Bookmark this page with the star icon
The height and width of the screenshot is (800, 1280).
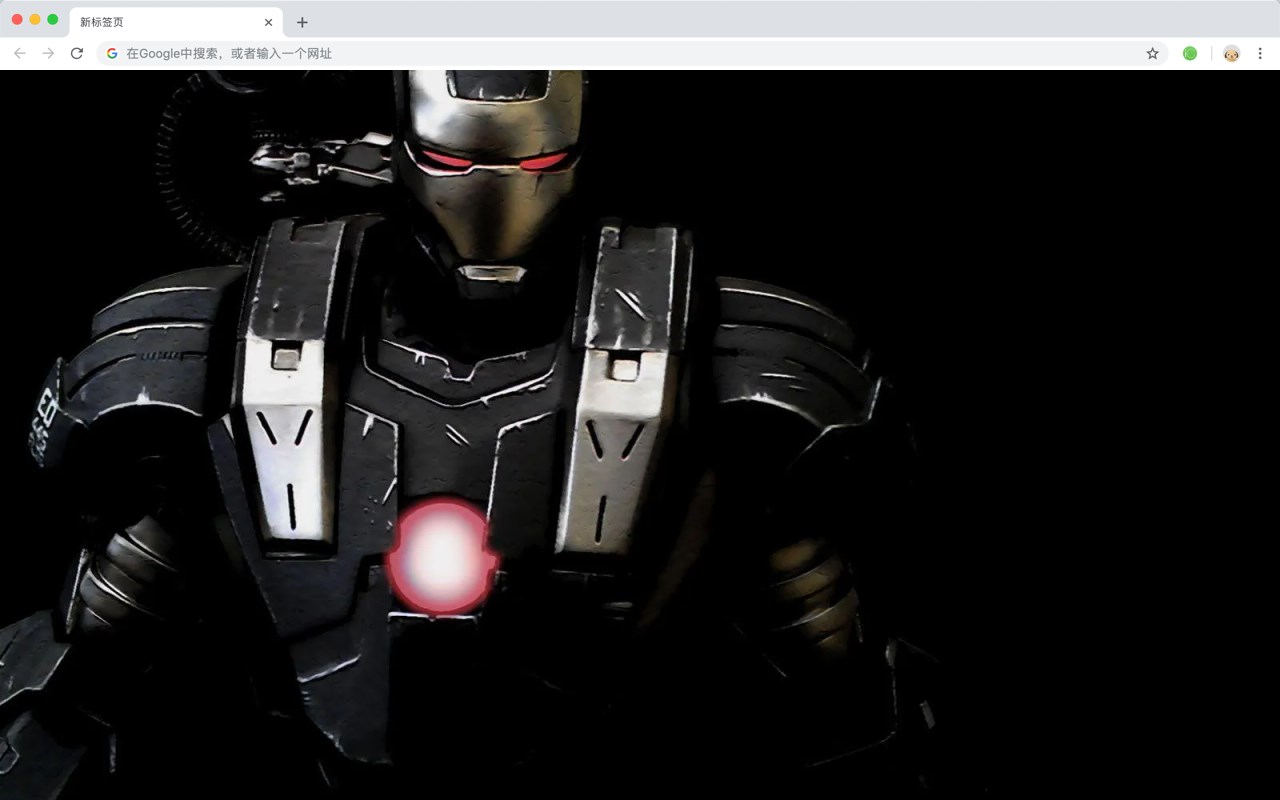(1152, 53)
